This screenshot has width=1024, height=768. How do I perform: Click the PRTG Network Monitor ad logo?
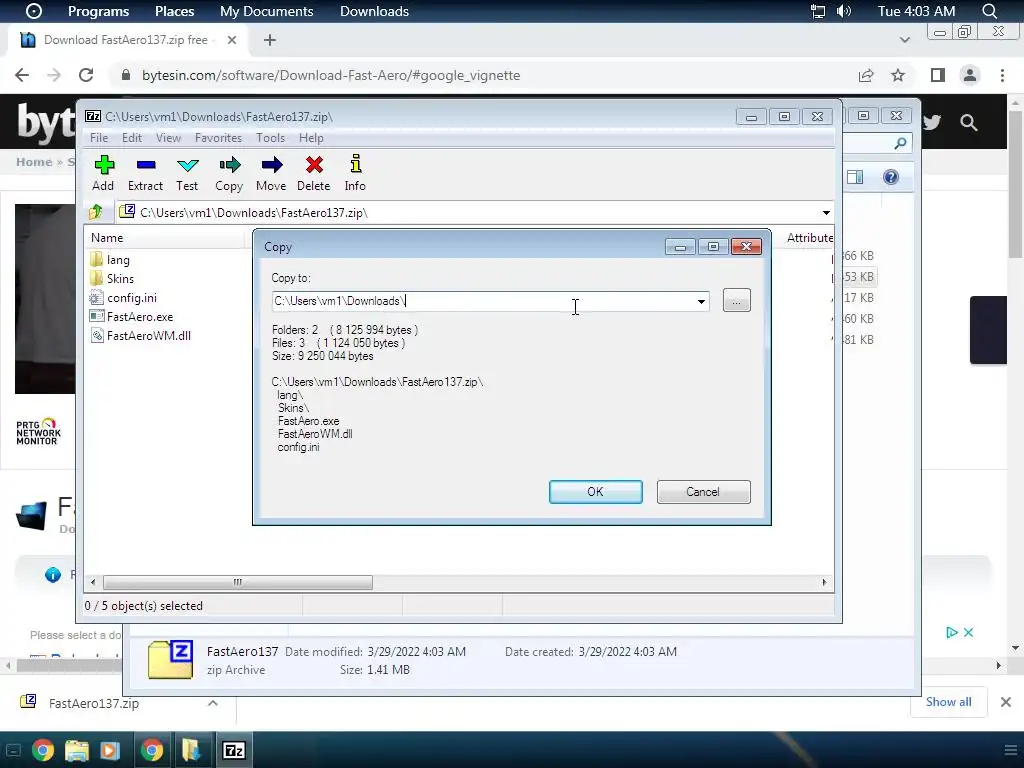39,432
